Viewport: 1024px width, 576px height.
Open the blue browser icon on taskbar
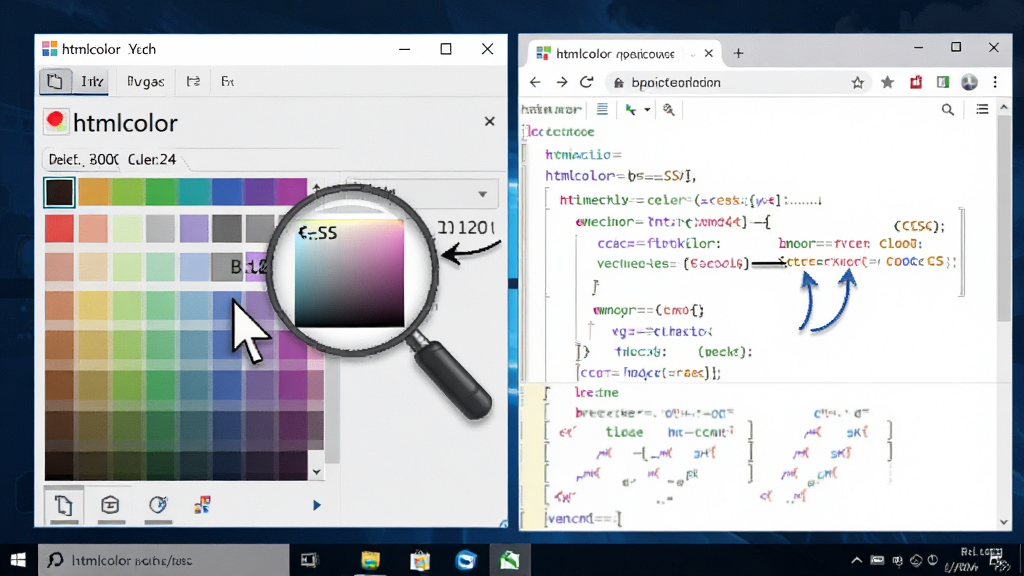(466, 560)
